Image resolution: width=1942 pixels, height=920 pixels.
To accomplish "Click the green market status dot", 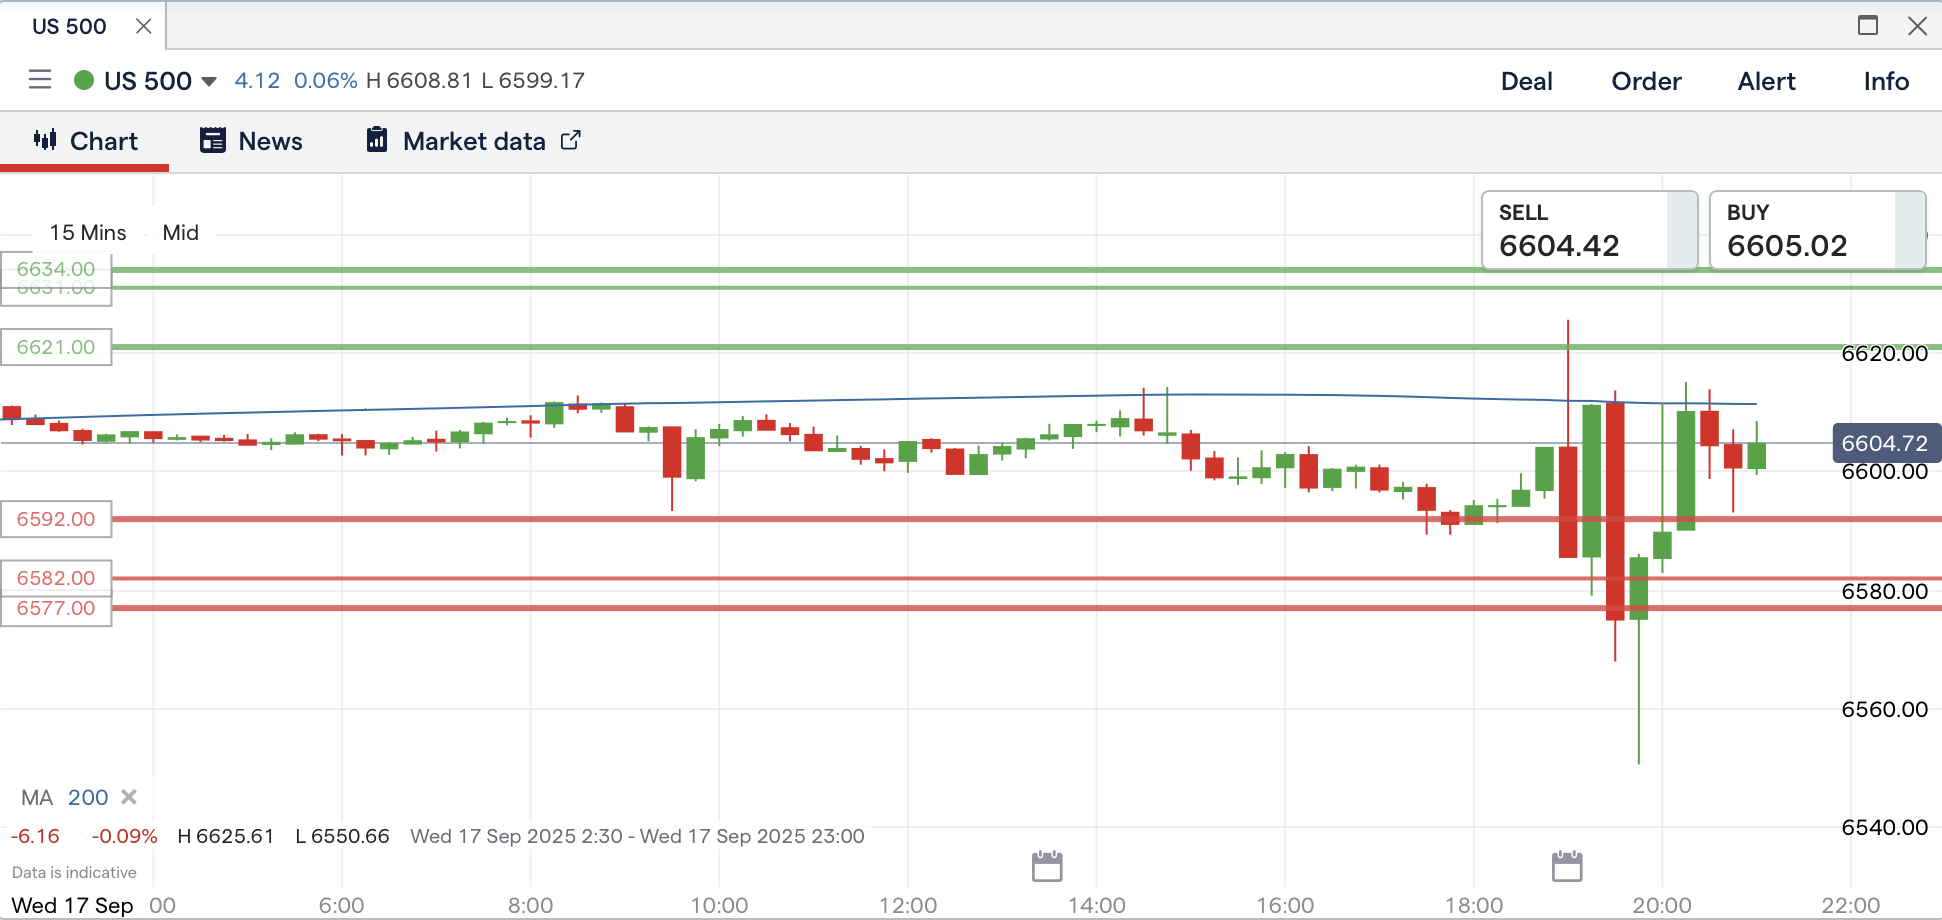I will 84,80.
